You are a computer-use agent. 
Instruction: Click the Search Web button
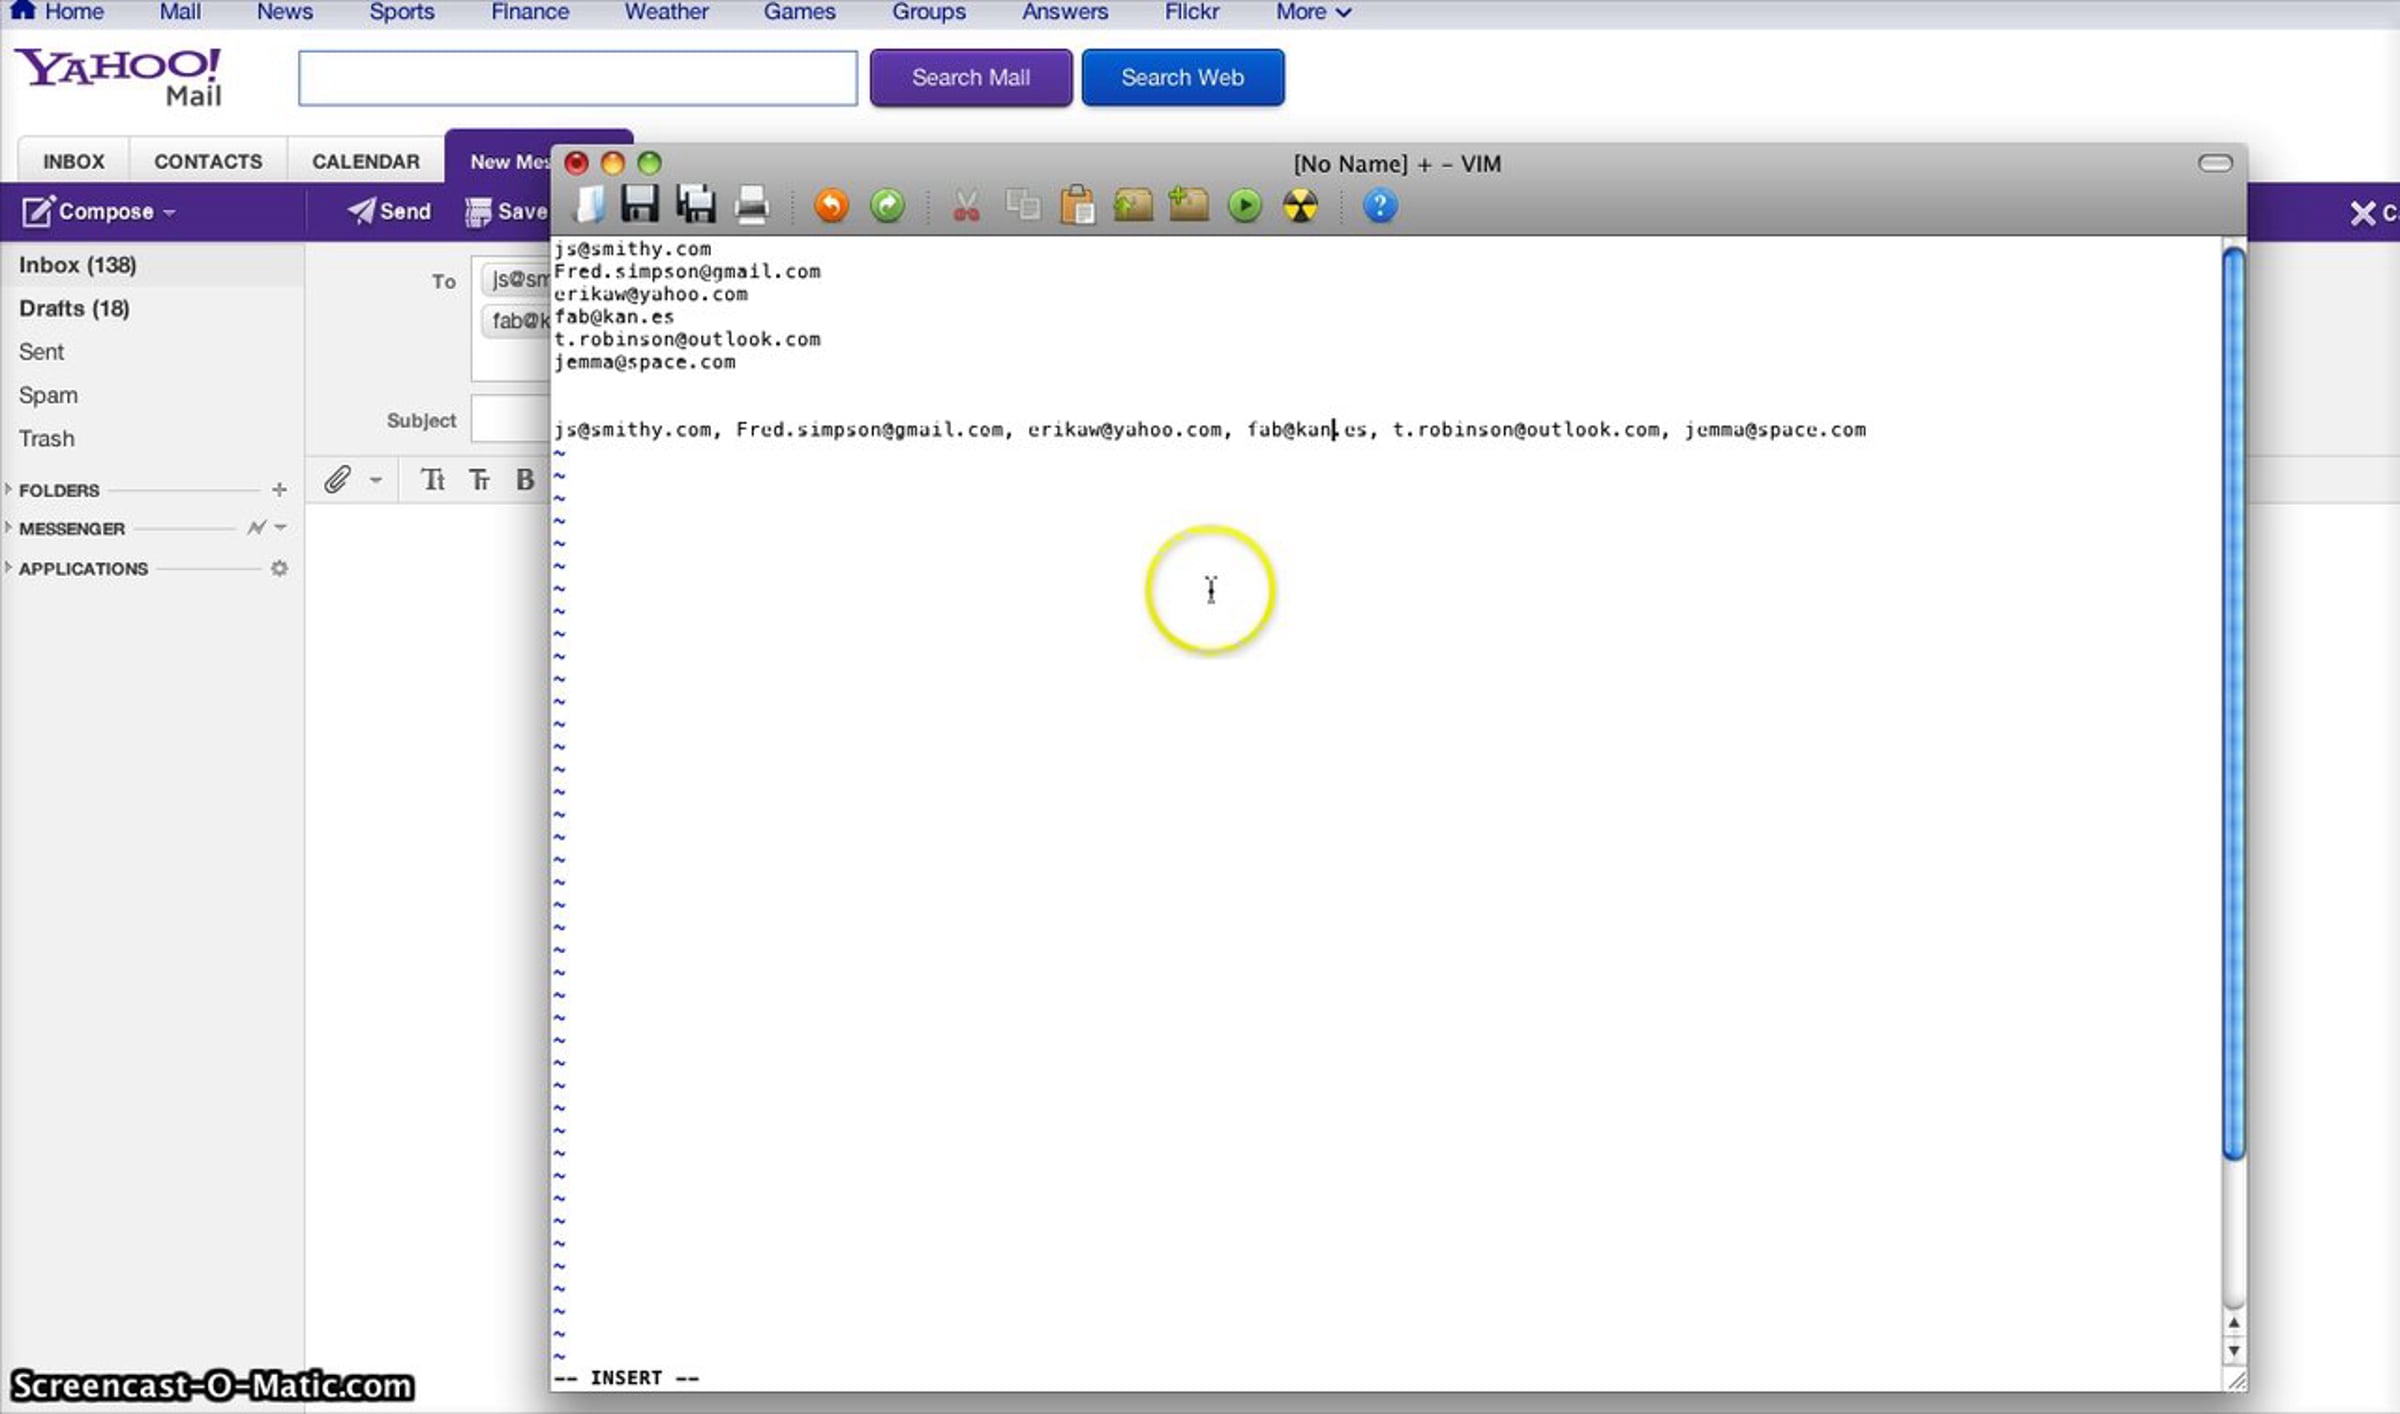pyautogui.click(x=1183, y=77)
